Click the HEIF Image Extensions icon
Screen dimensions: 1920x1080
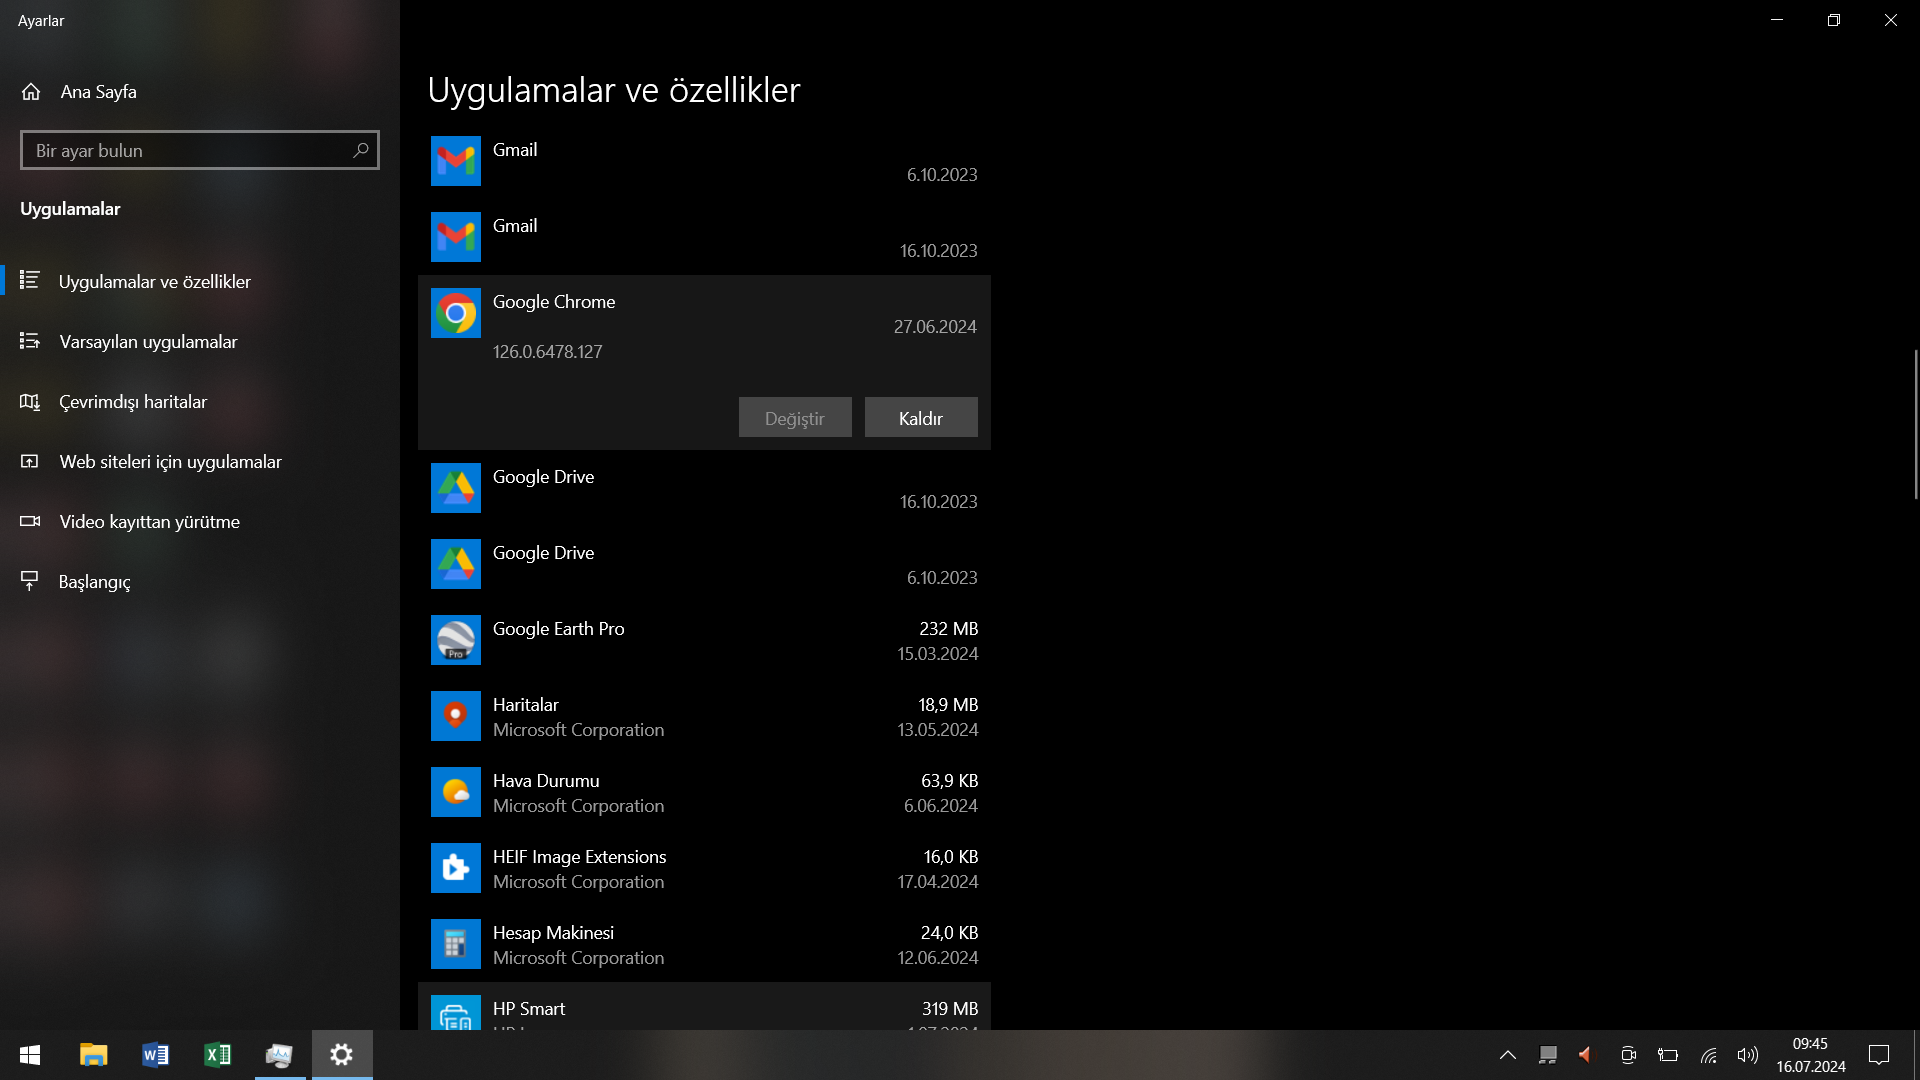tap(455, 868)
